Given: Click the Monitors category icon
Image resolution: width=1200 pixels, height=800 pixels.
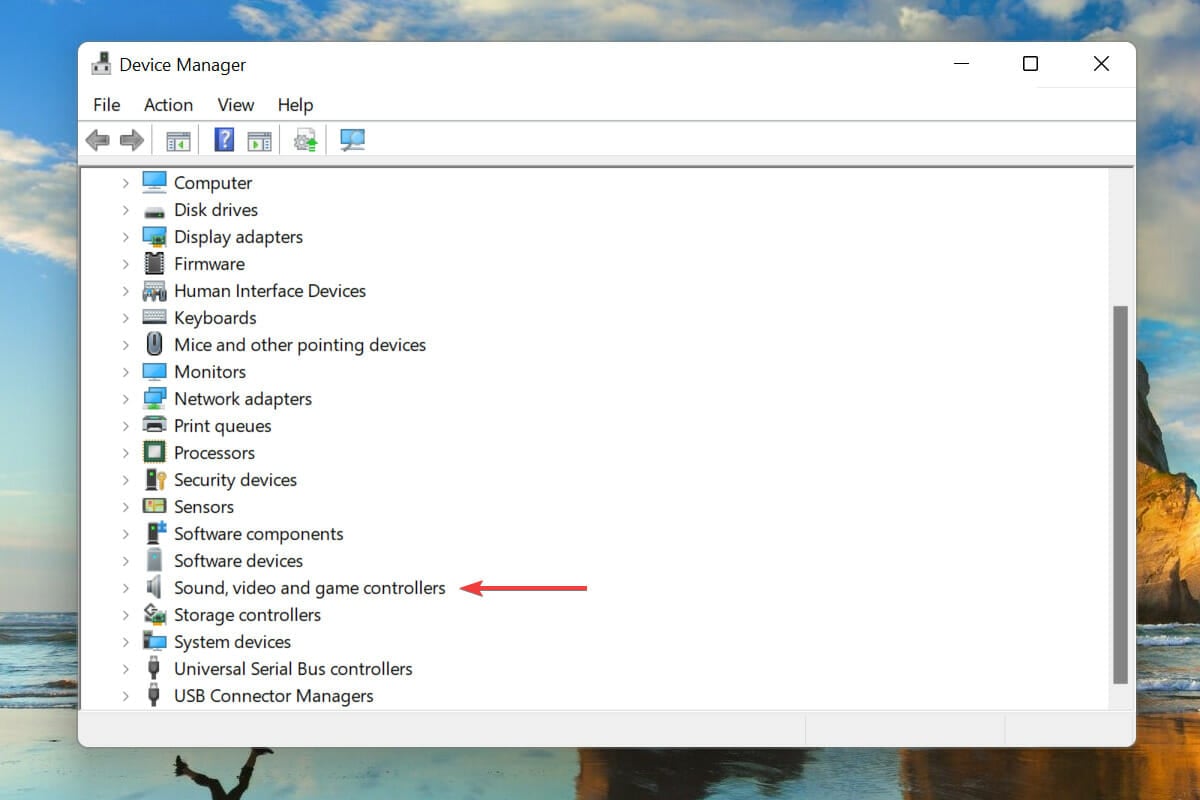Looking at the screenshot, I should (154, 371).
